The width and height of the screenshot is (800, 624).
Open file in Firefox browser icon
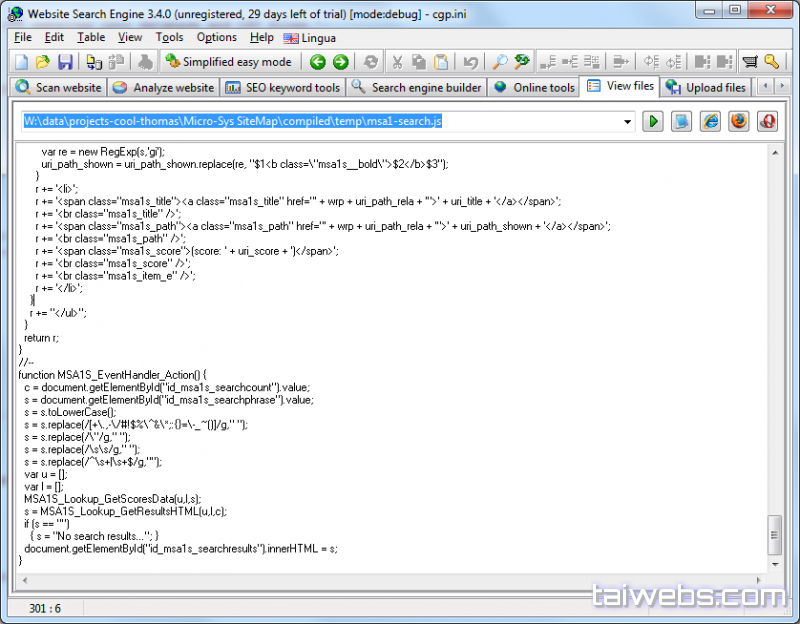click(x=739, y=121)
